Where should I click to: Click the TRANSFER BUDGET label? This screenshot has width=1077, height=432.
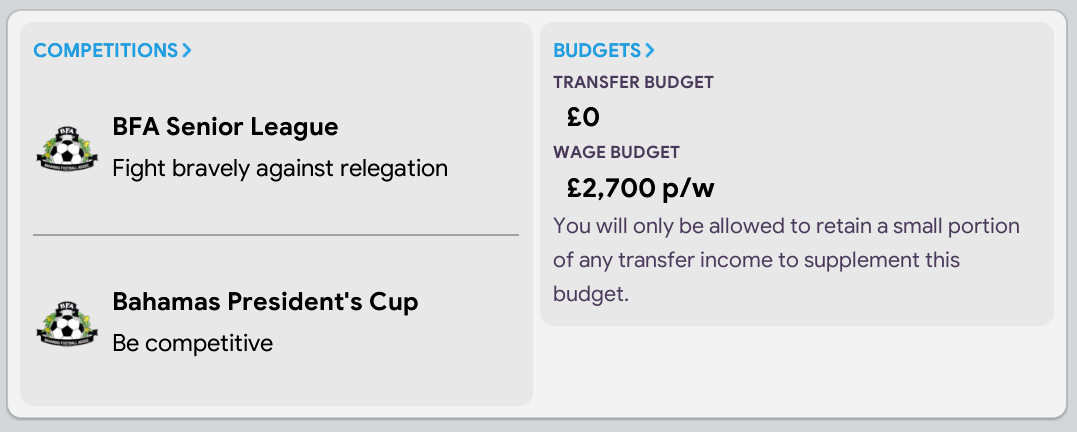[633, 82]
